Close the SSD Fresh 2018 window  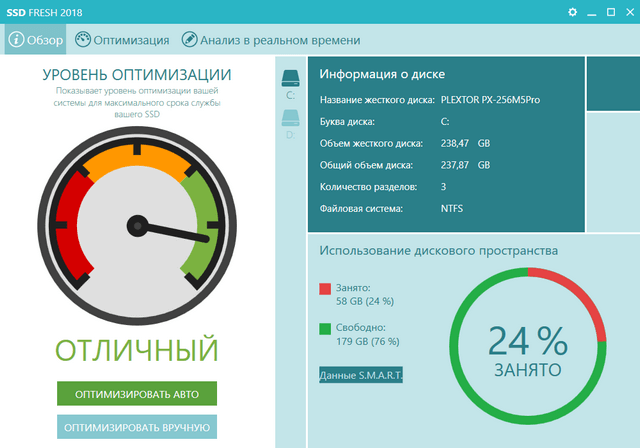(x=627, y=11)
